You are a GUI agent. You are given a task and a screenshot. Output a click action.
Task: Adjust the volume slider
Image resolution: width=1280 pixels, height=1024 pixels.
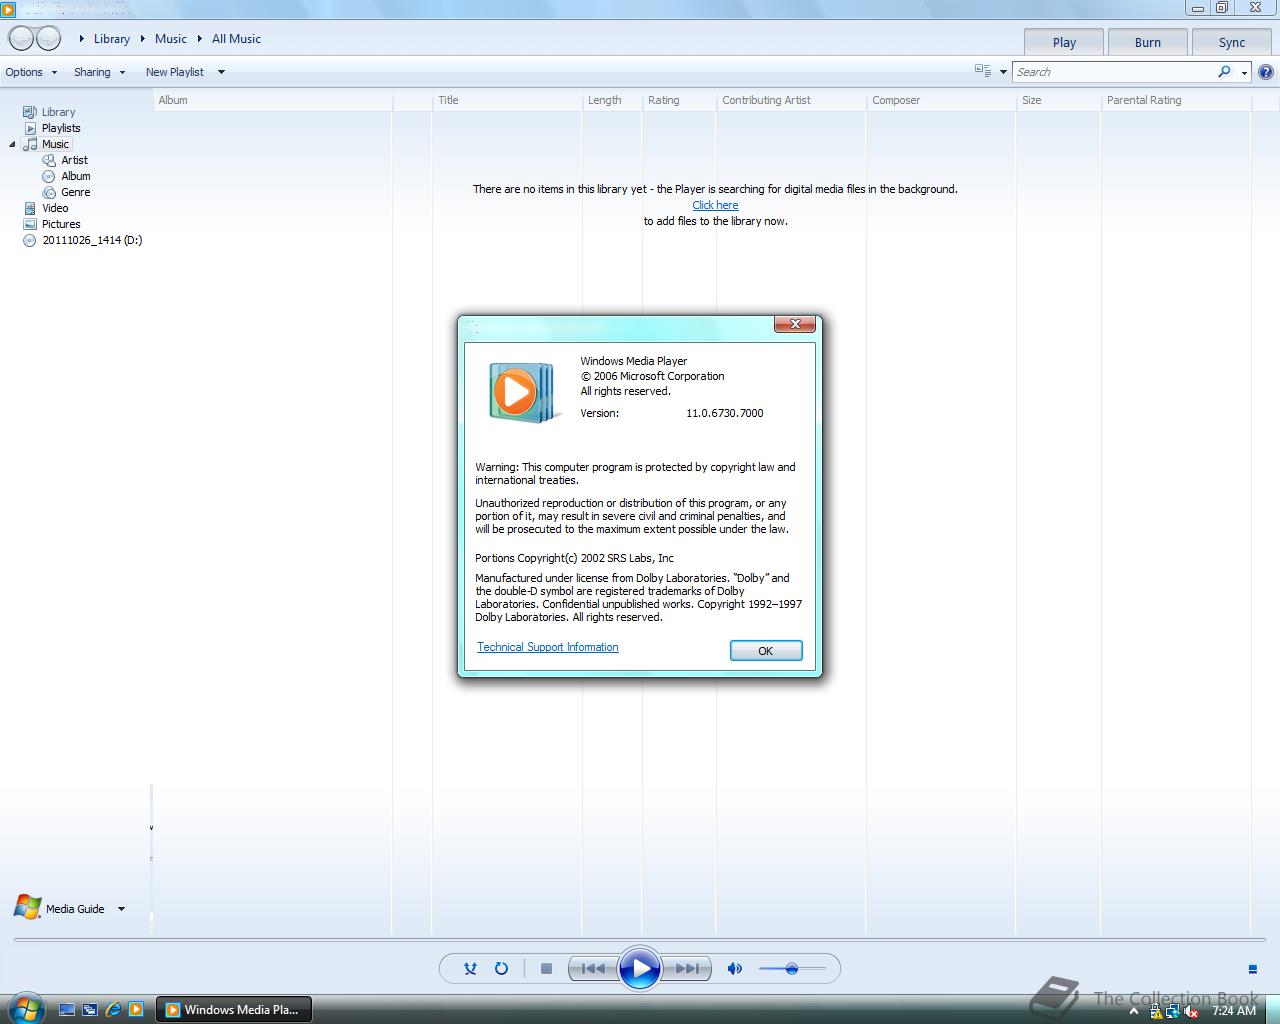click(x=792, y=968)
